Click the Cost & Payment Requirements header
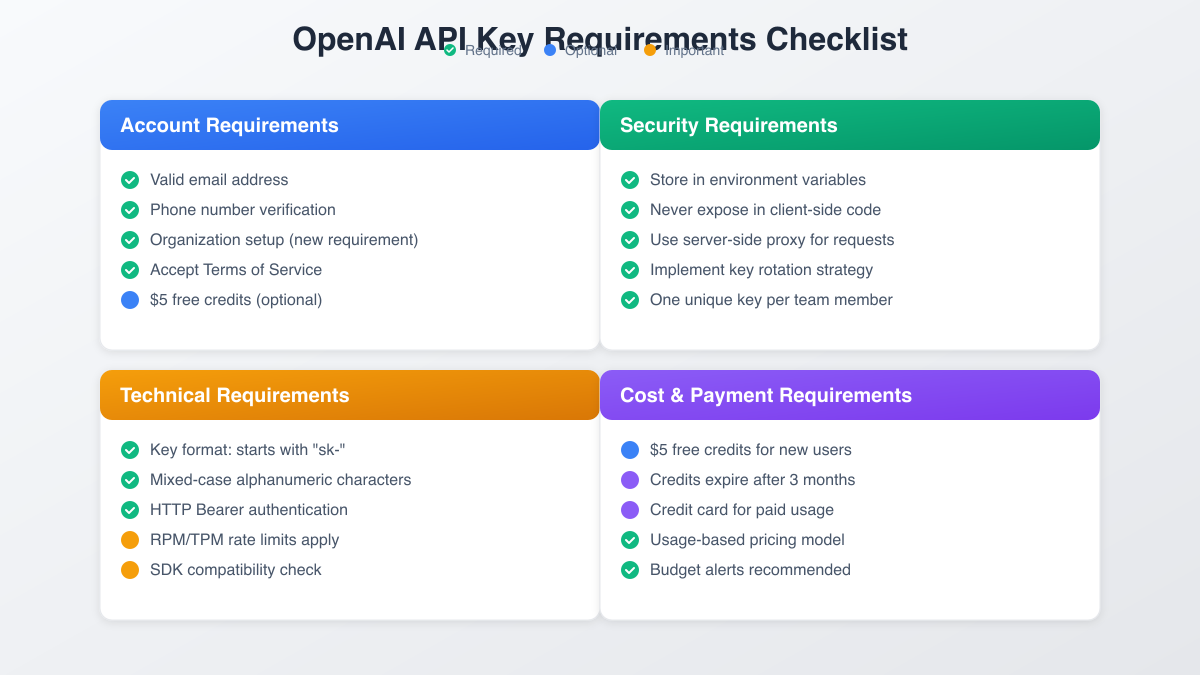 pyautogui.click(x=765, y=395)
